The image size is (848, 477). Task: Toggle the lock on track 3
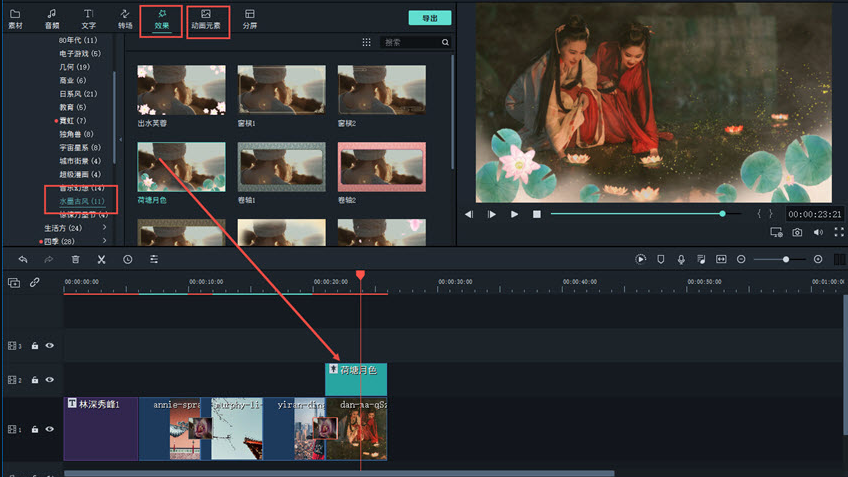[x=34, y=346]
